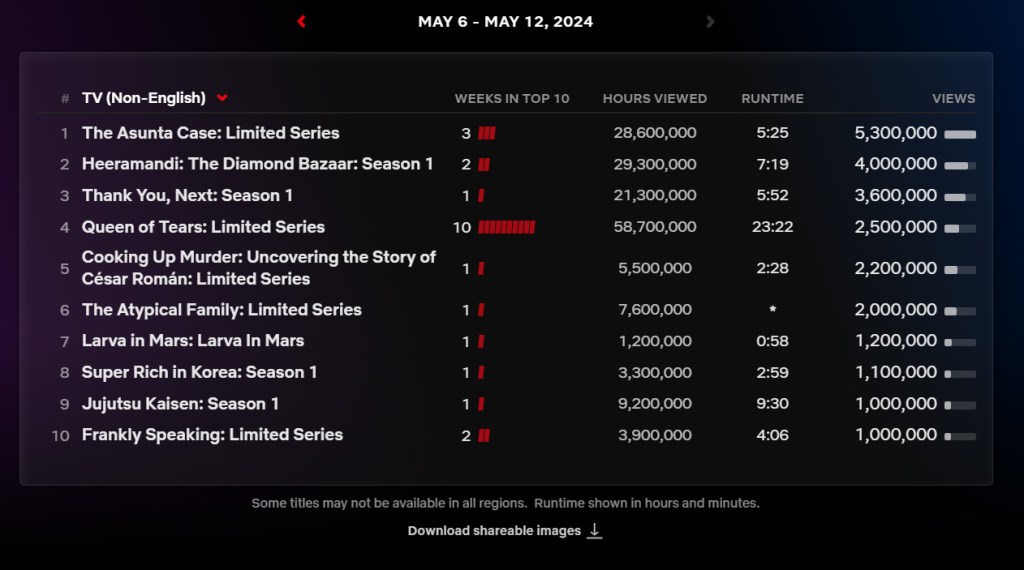The image size is (1024, 570).
Task: Open Cooking Up Murder: César Román title
Action: pos(258,268)
